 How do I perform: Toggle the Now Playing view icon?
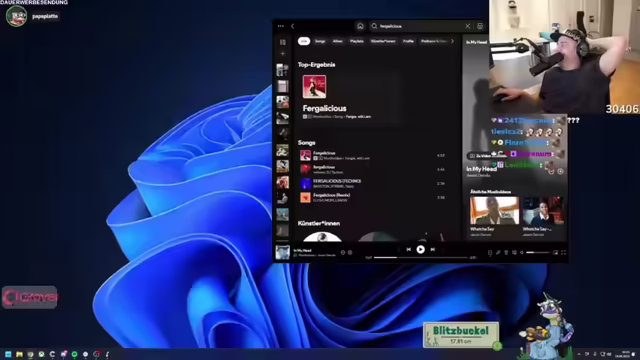490,253
